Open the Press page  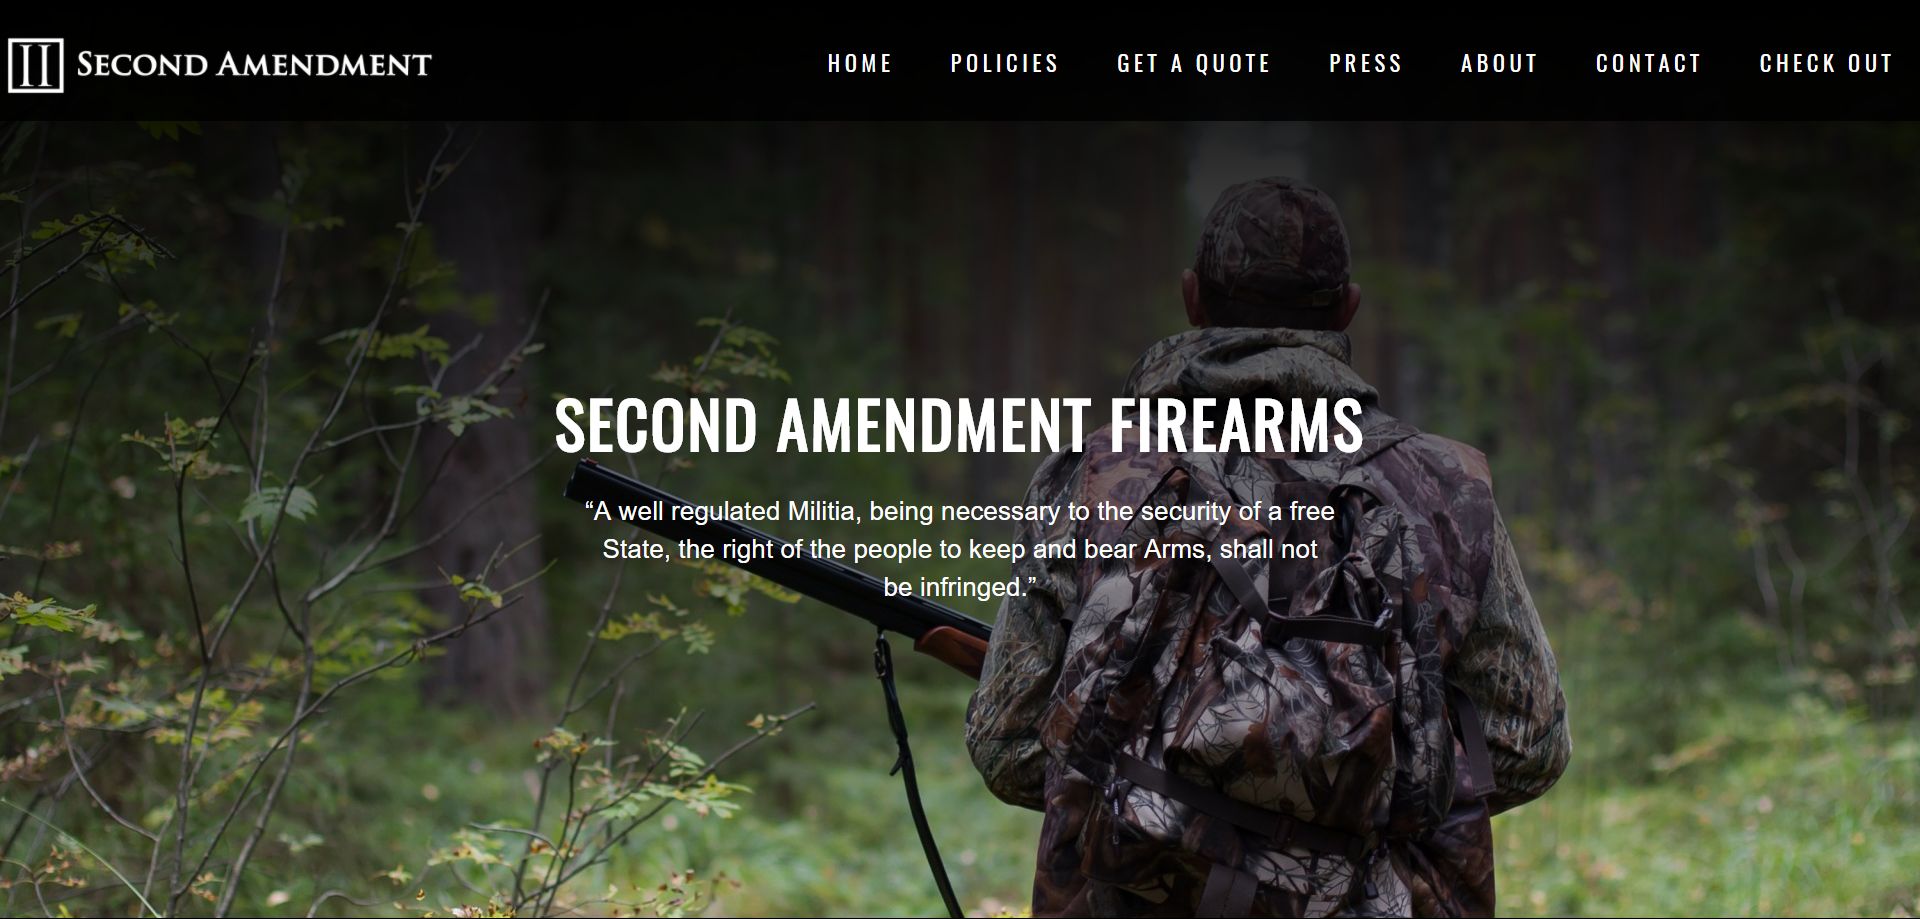(x=1366, y=64)
